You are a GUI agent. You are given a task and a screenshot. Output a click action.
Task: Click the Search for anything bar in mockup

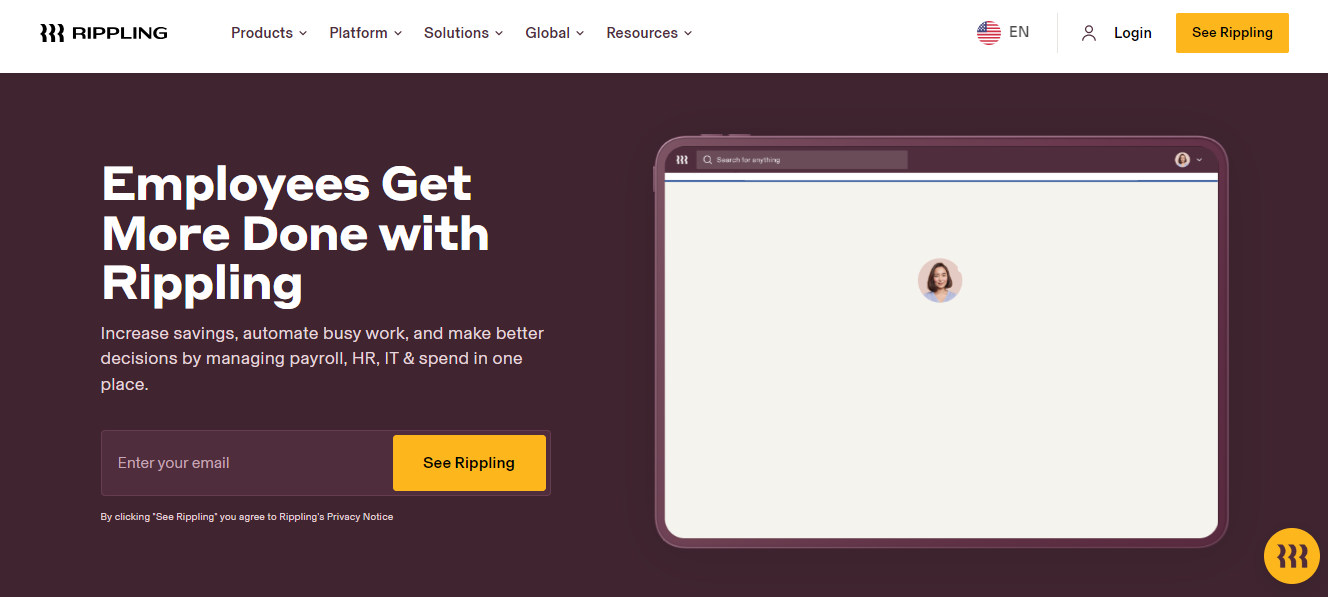(x=802, y=160)
